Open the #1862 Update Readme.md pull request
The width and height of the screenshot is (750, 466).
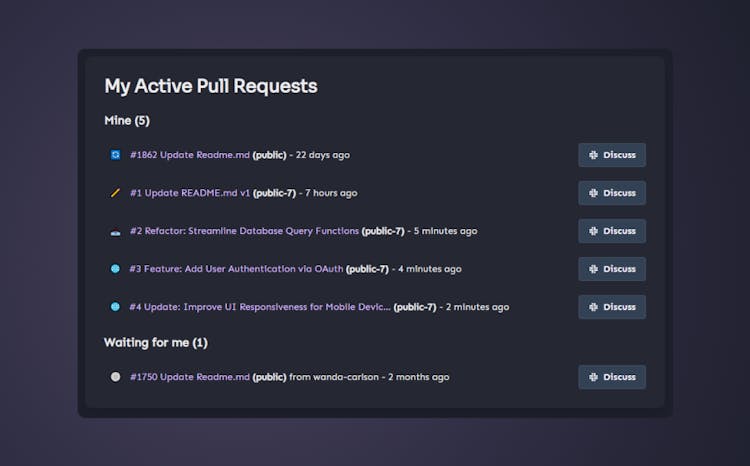pyautogui.click(x=189, y=155)
